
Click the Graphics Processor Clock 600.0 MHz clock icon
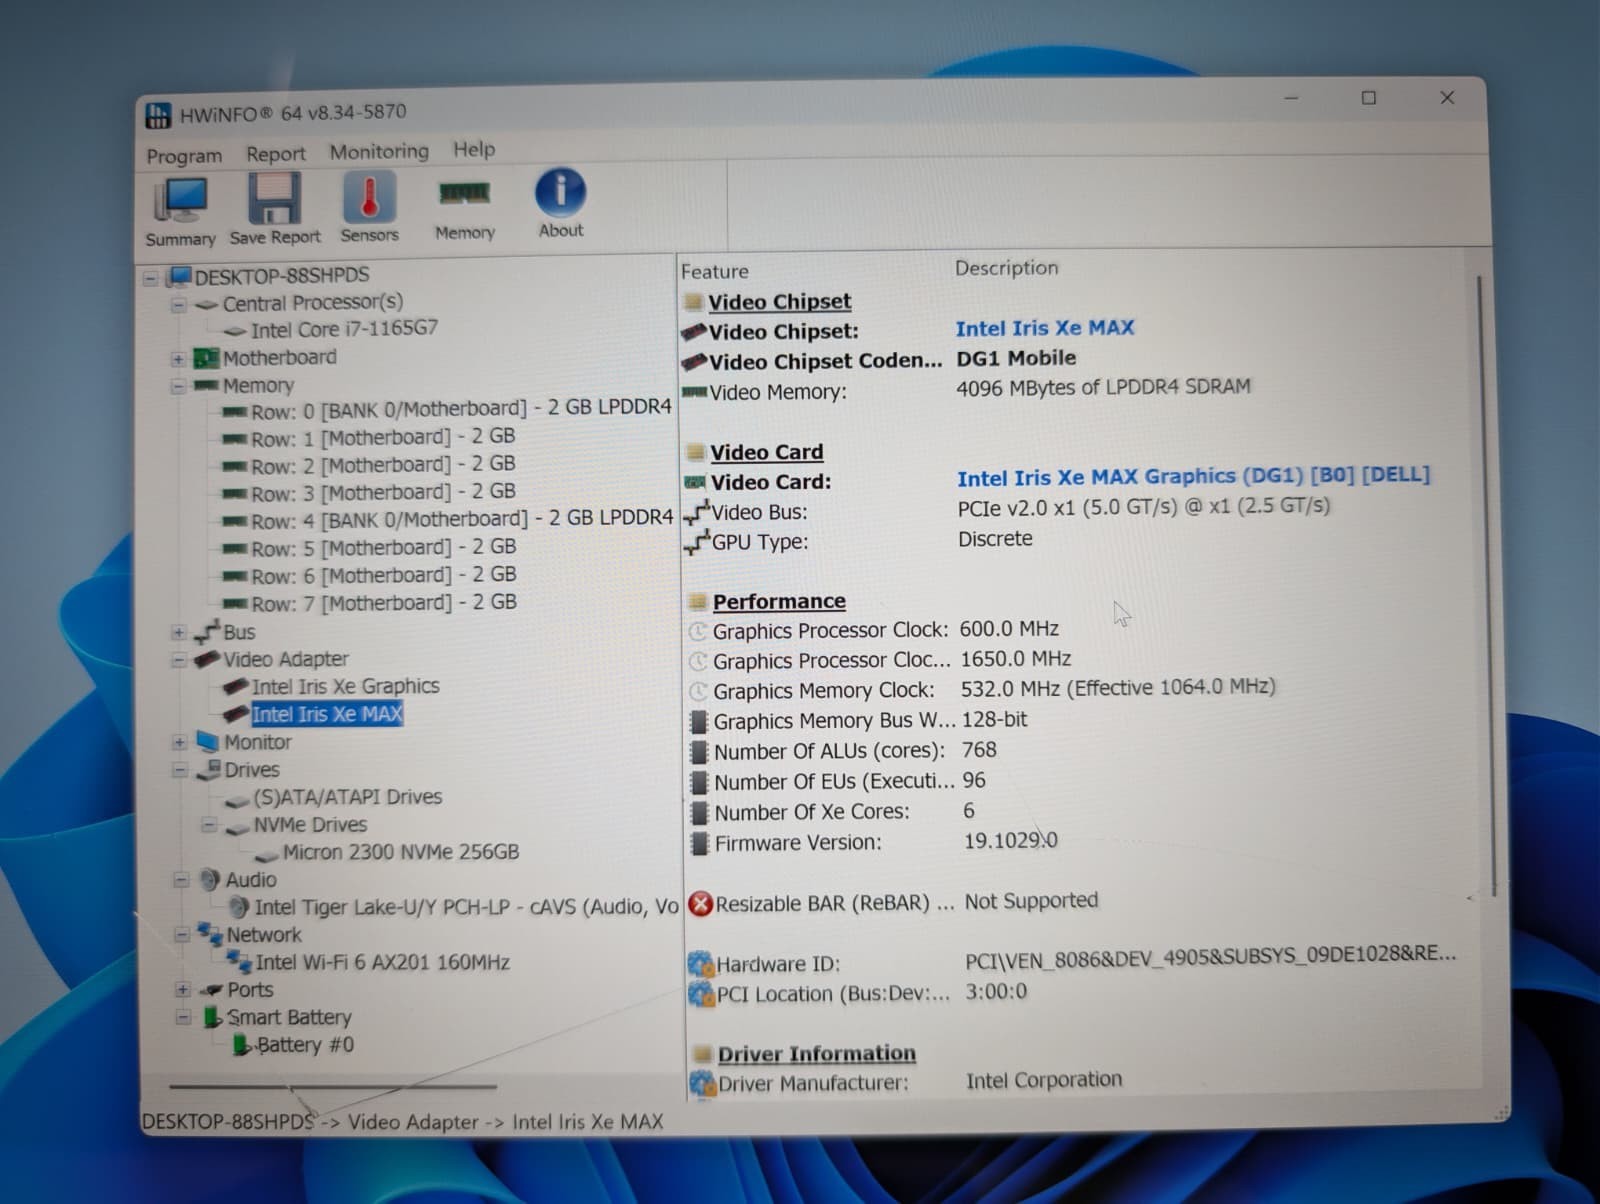(699, 631)
